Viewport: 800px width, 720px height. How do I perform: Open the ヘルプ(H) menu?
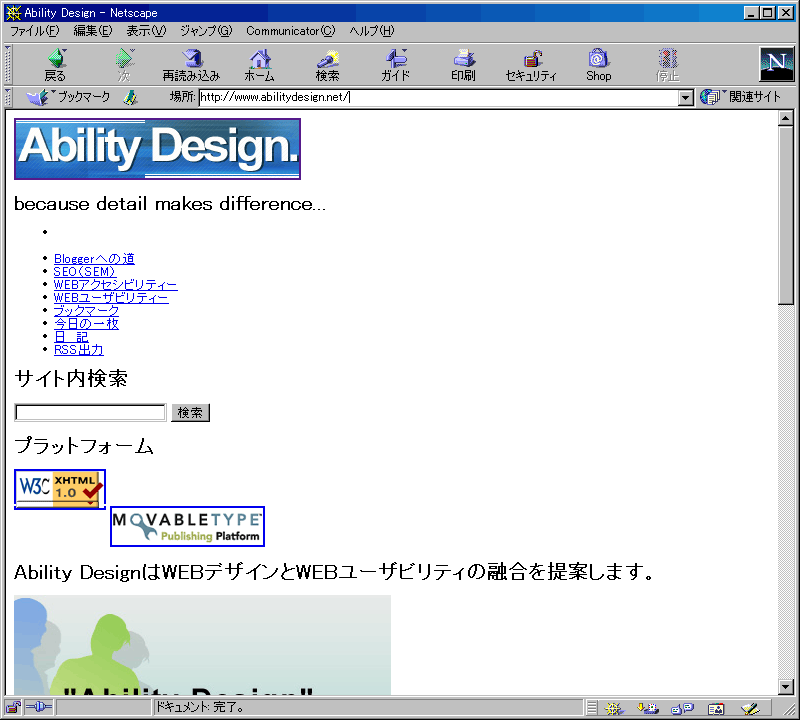(x=372, y=31)
